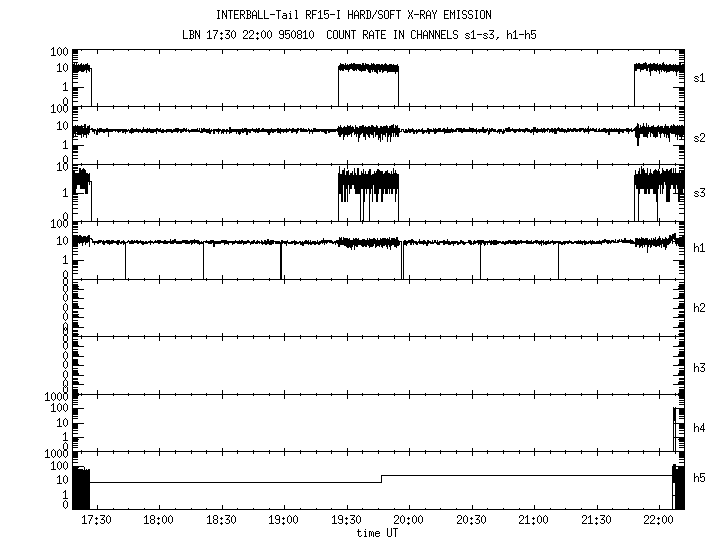Select the 17:30 time axis tick label
The height and width of the screenshot is (550, 720).
[96, 521]
